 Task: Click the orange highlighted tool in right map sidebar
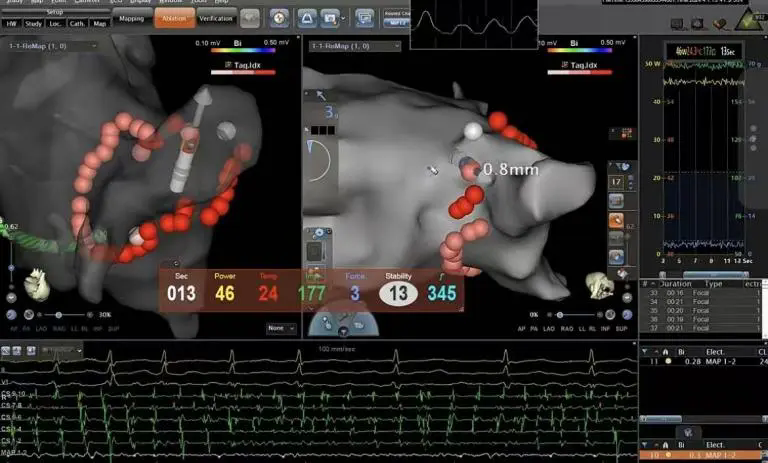tap(617, 220)
